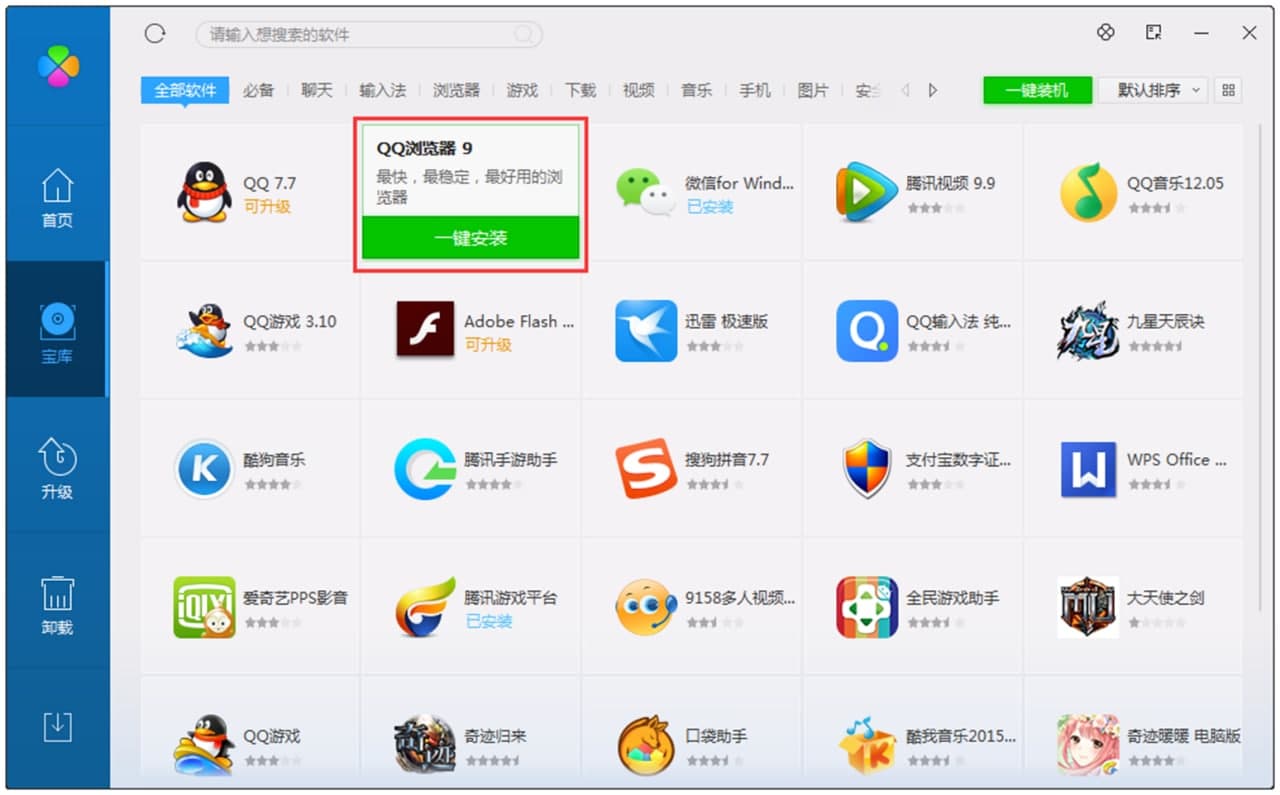
Task: Click the 酷狗音乐 K icon
Action: (204, 469)
